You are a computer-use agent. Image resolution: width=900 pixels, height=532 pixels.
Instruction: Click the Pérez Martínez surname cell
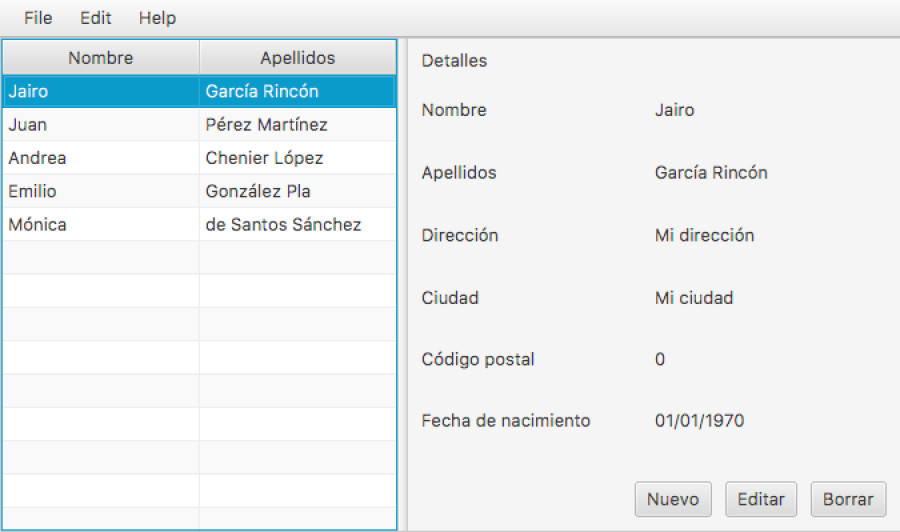click(297, 125)
